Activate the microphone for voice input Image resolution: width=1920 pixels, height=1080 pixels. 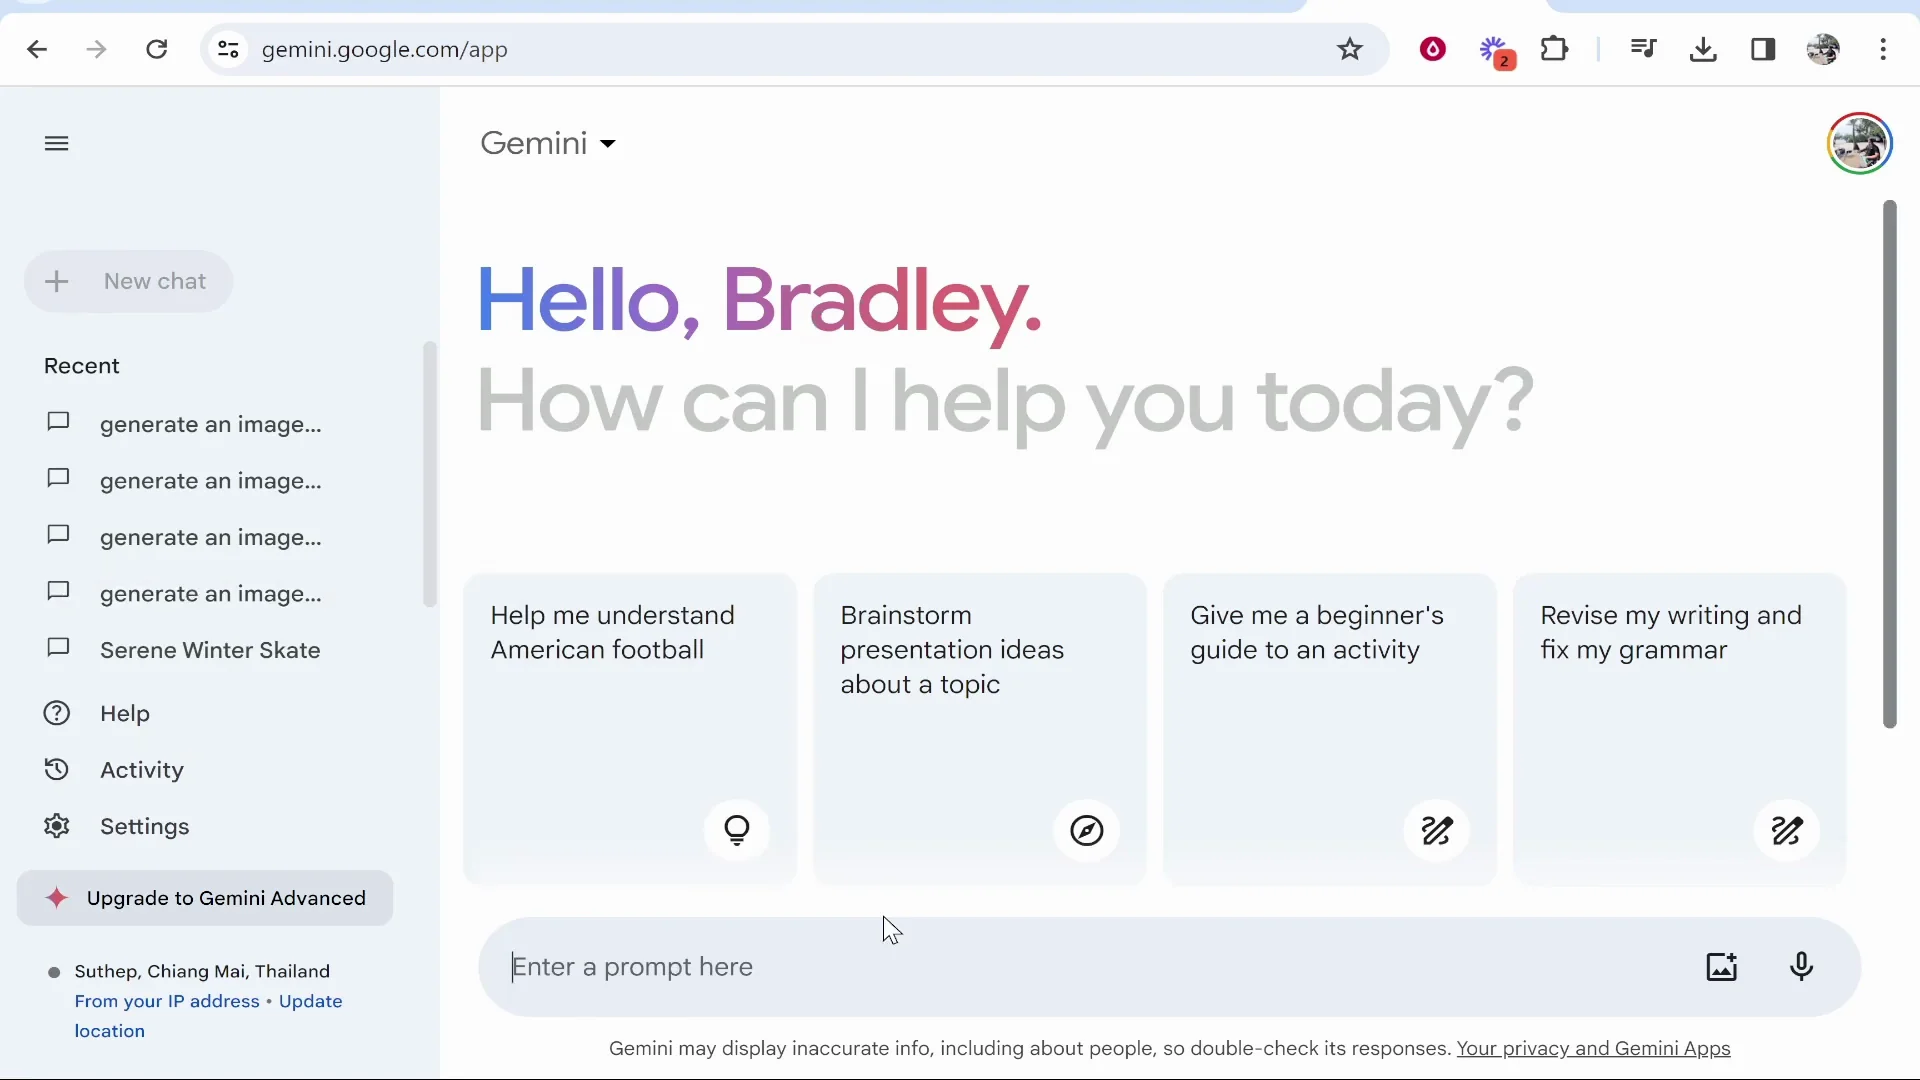pos(1802,967)
